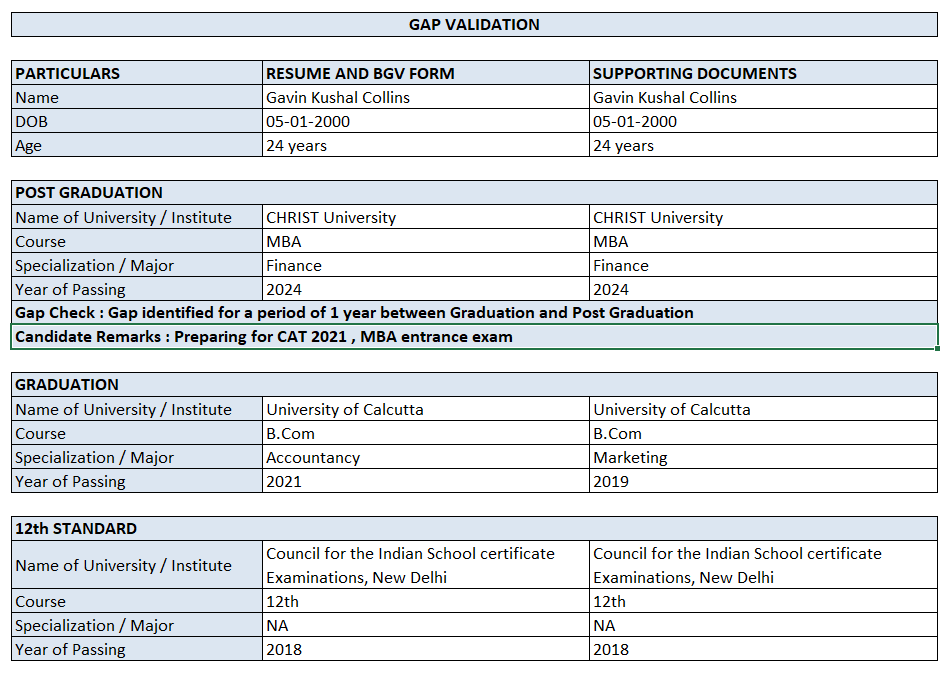Click the PARTICULARS header cell
The width and height of the screenshot is (945, 673).
point(137,73)
